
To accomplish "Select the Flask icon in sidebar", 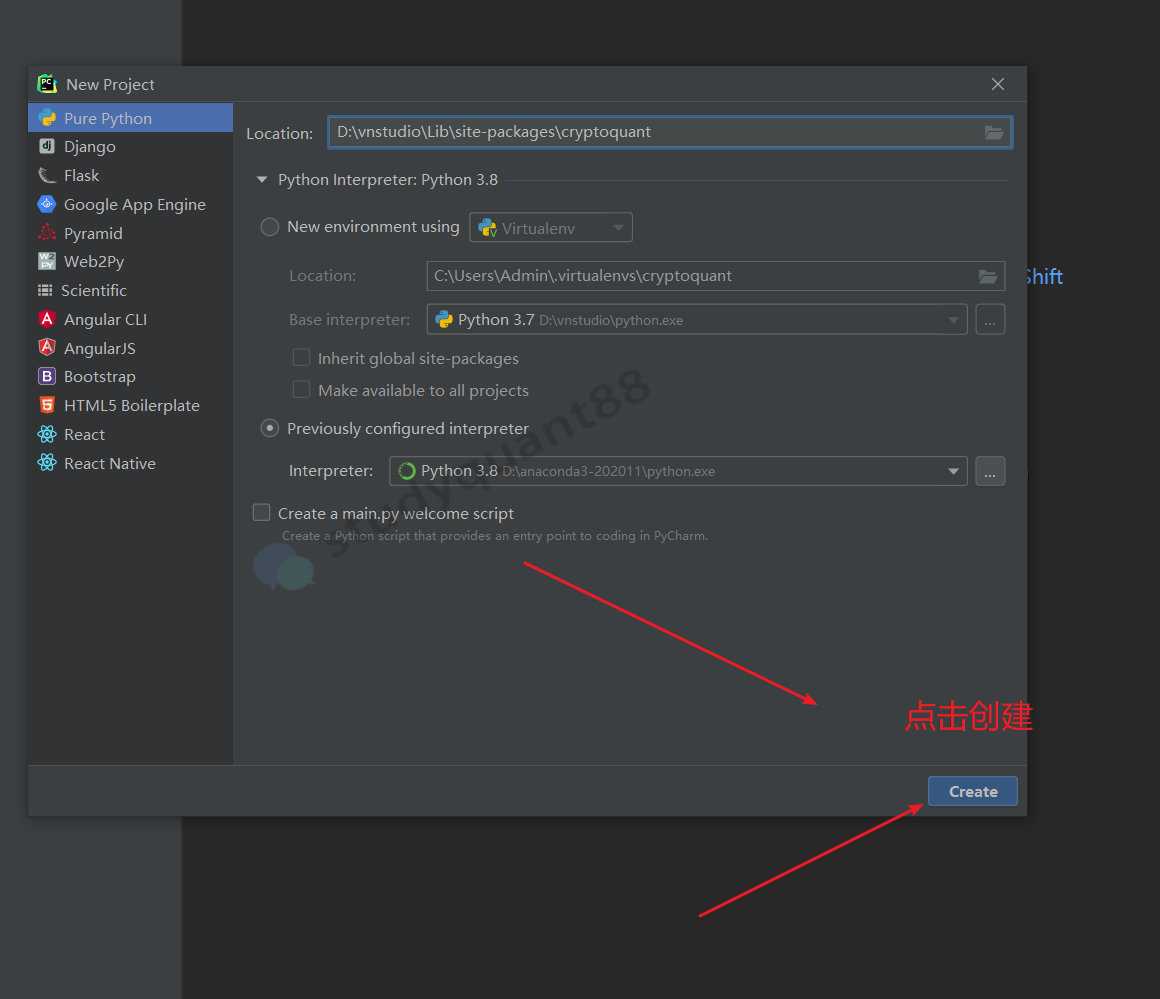I will point(47,176).
